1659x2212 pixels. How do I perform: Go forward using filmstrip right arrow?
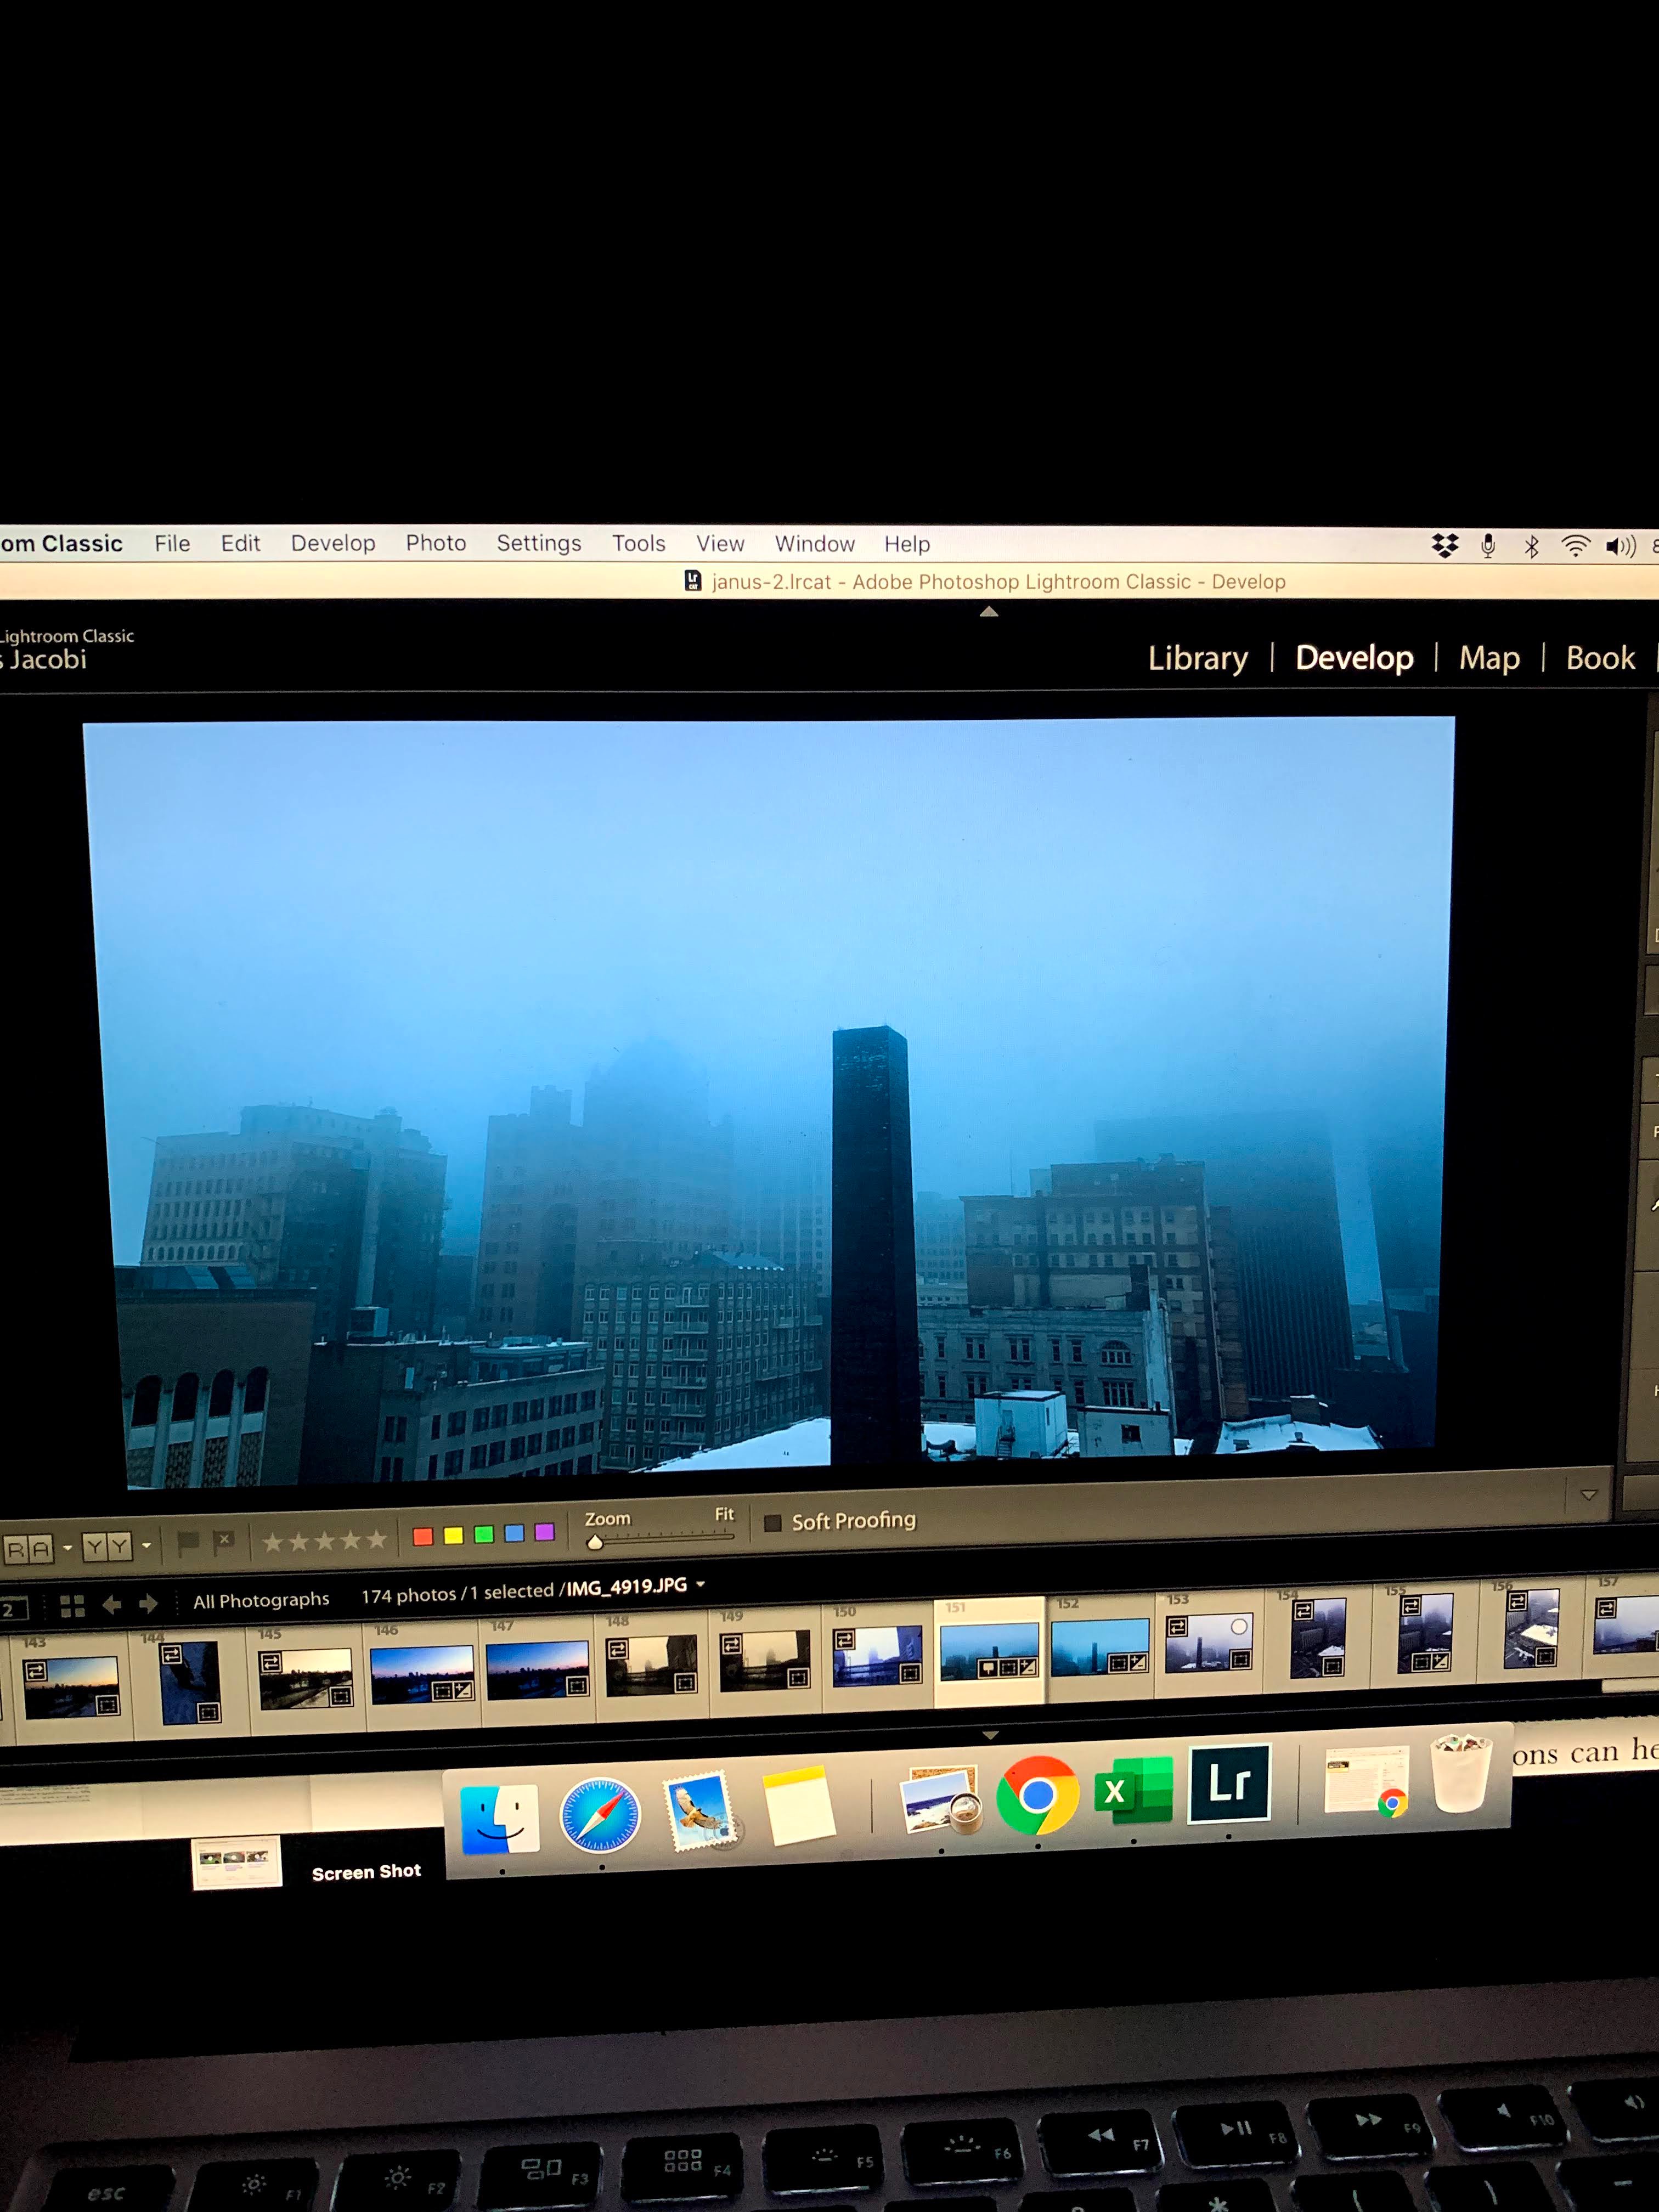[x=148, y=1604]
